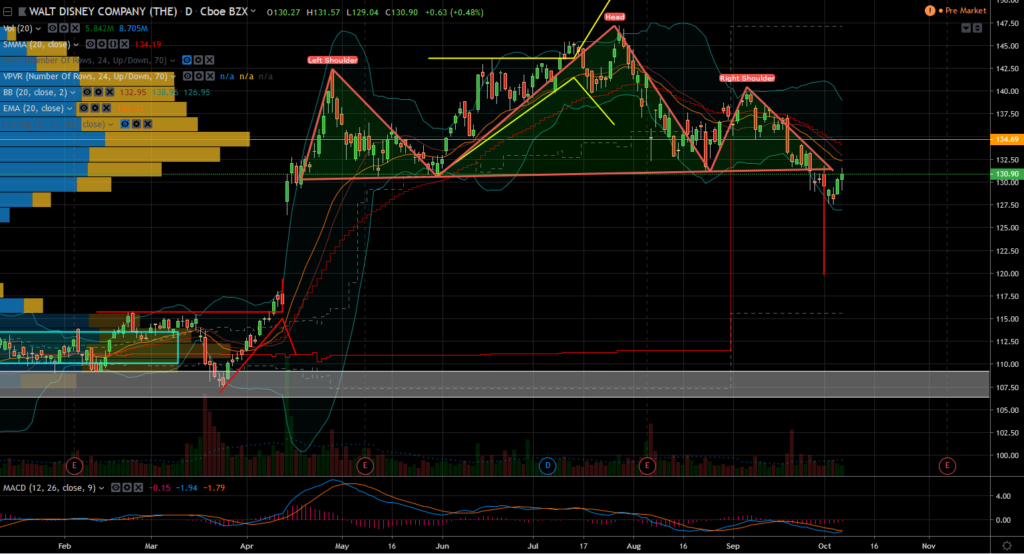Select the Head drawing label

tap(615, 17)
